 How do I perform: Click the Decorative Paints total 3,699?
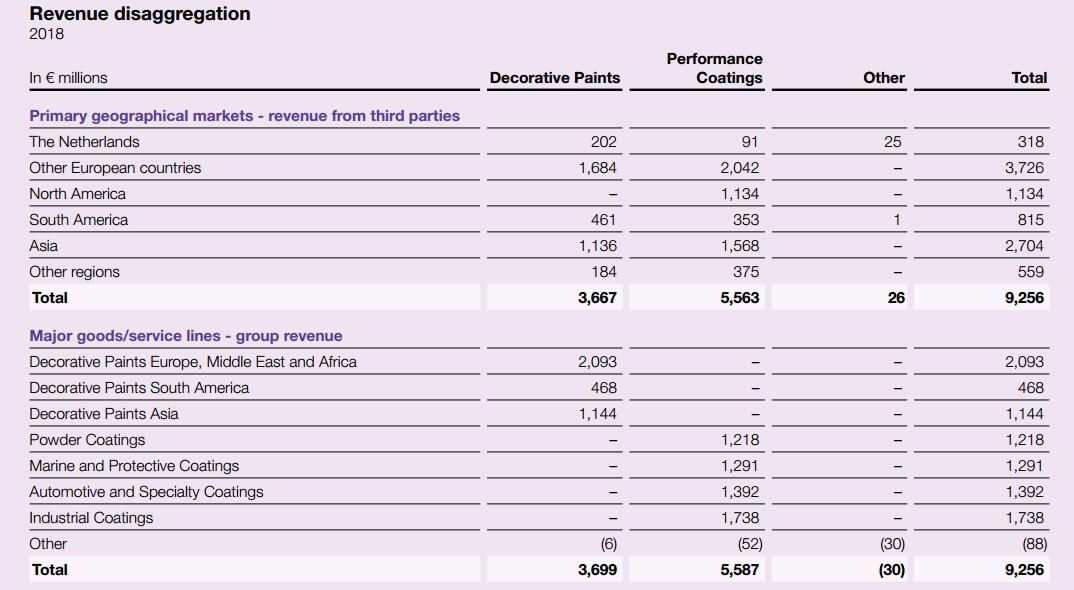click(x=598, y=570)
